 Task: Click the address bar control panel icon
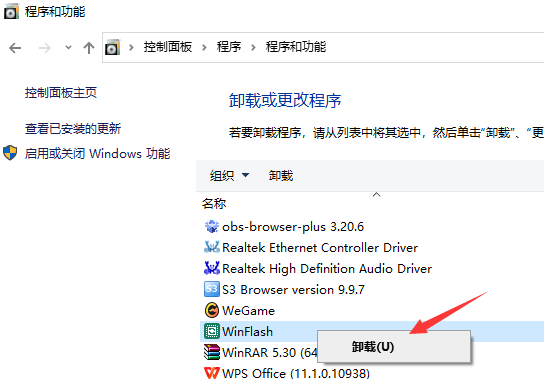[x=112, y=48]
